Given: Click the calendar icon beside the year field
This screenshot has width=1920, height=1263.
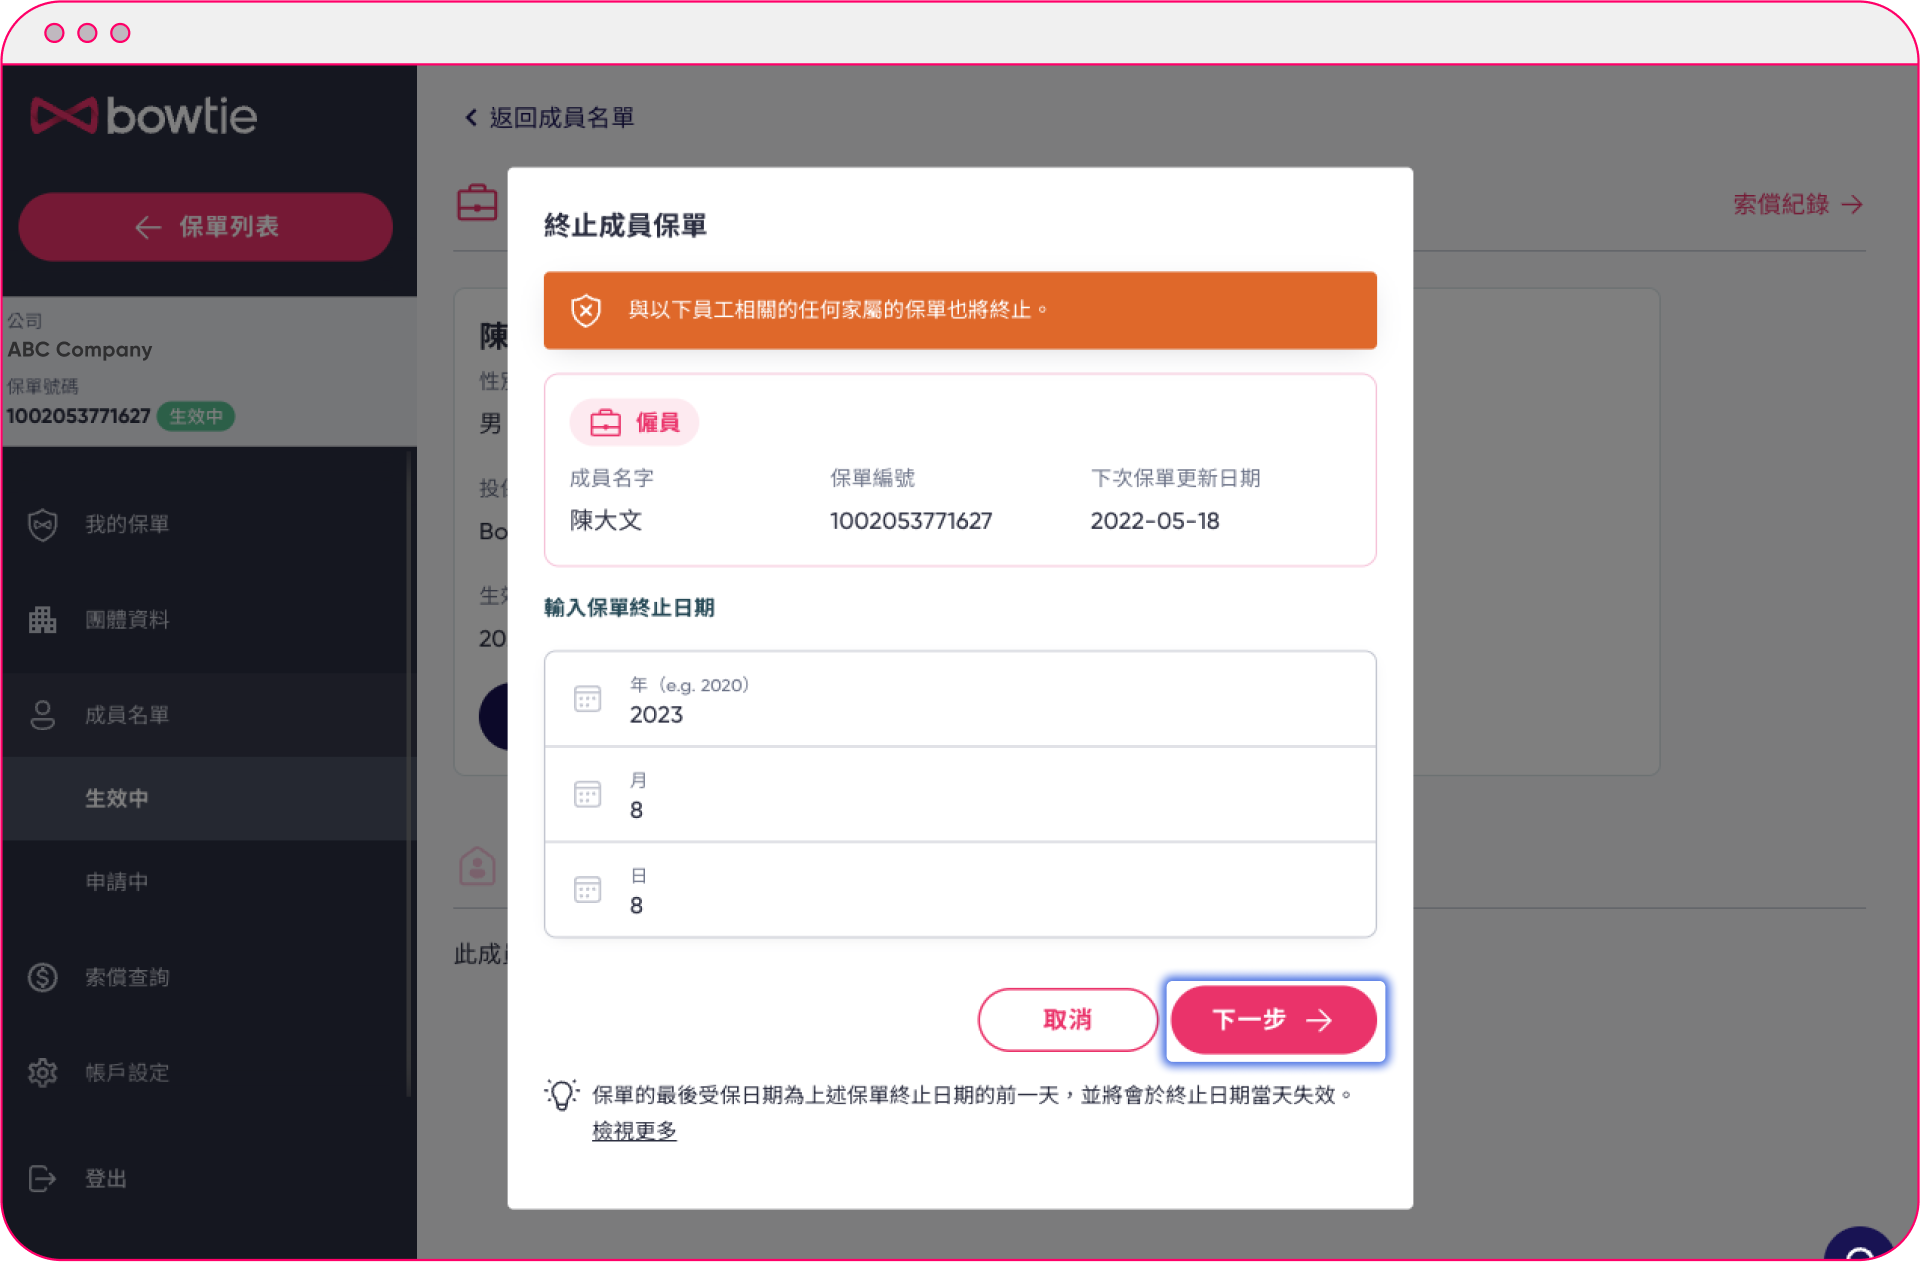Looking at the screenshot, I should tap(588, 700).
